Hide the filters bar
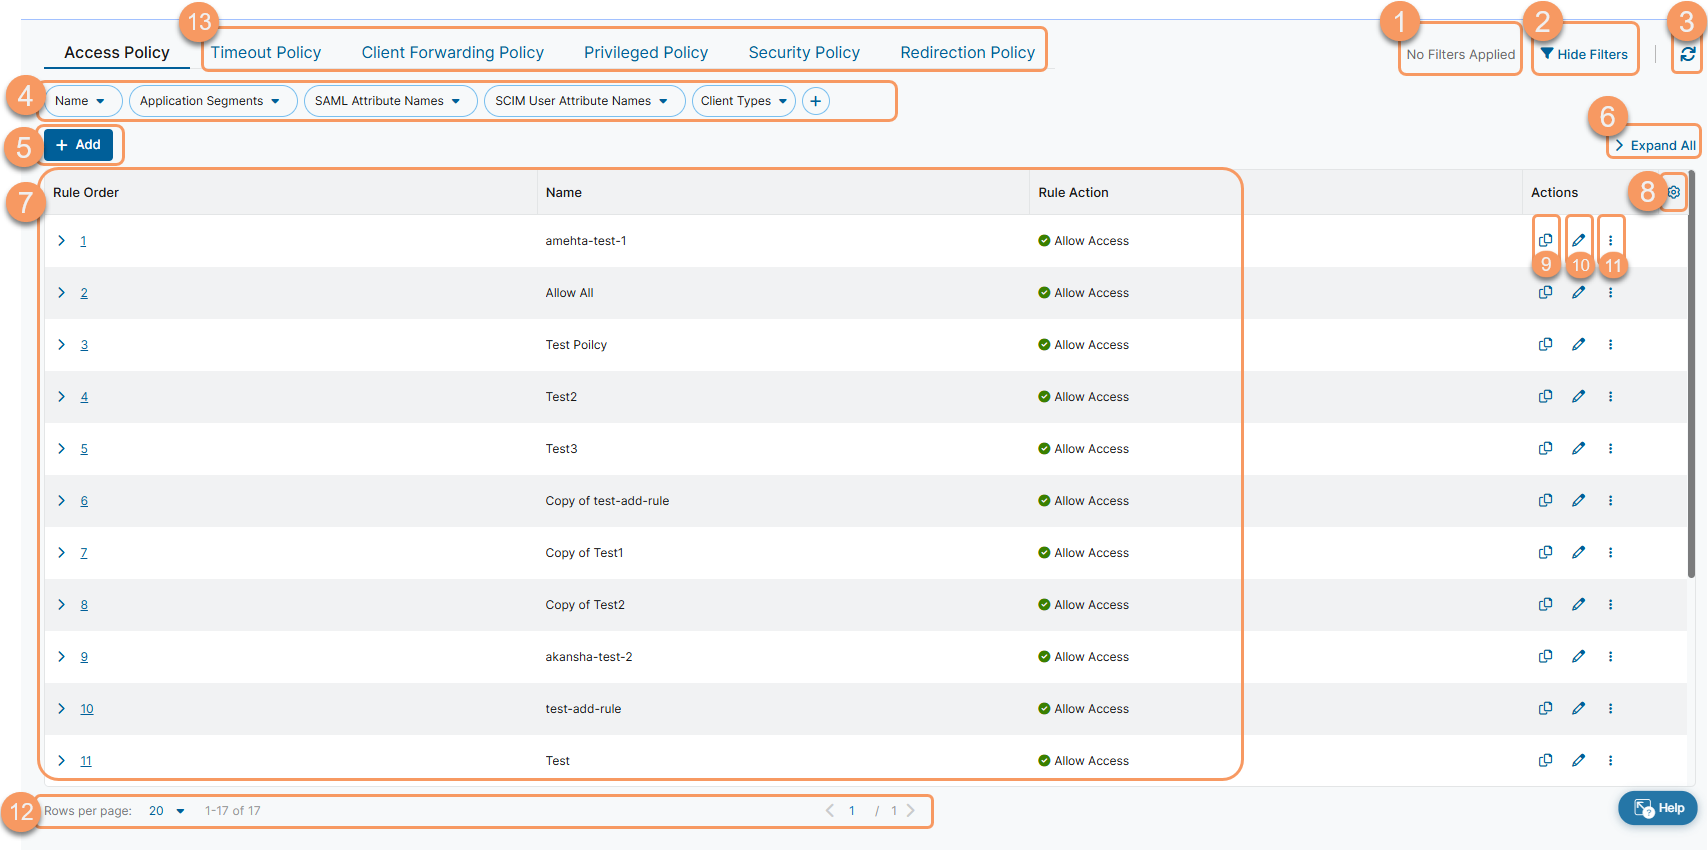The width and height of the screenshot is (1708, 850). point(1584,55)
